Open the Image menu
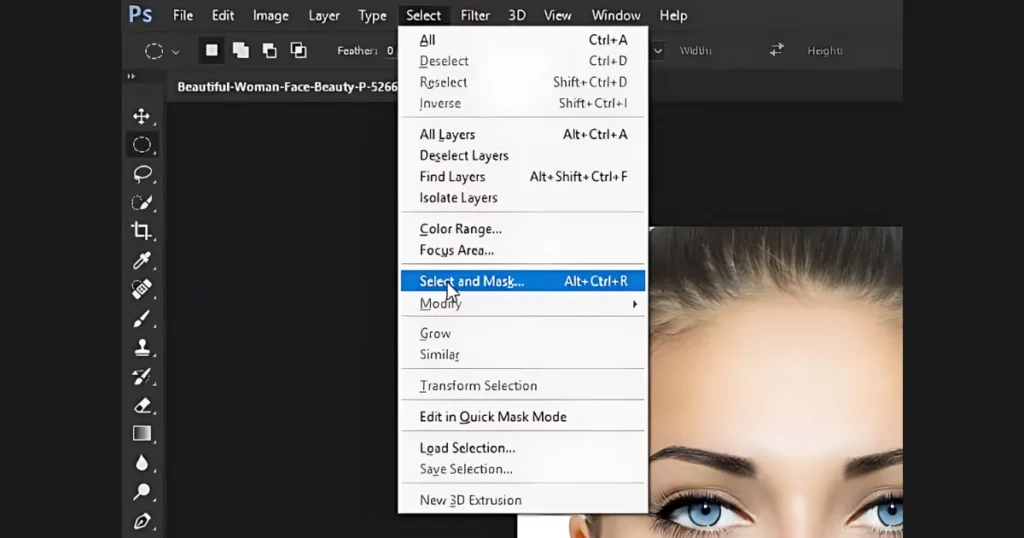 pyautogui.click(x=270, y=15)
